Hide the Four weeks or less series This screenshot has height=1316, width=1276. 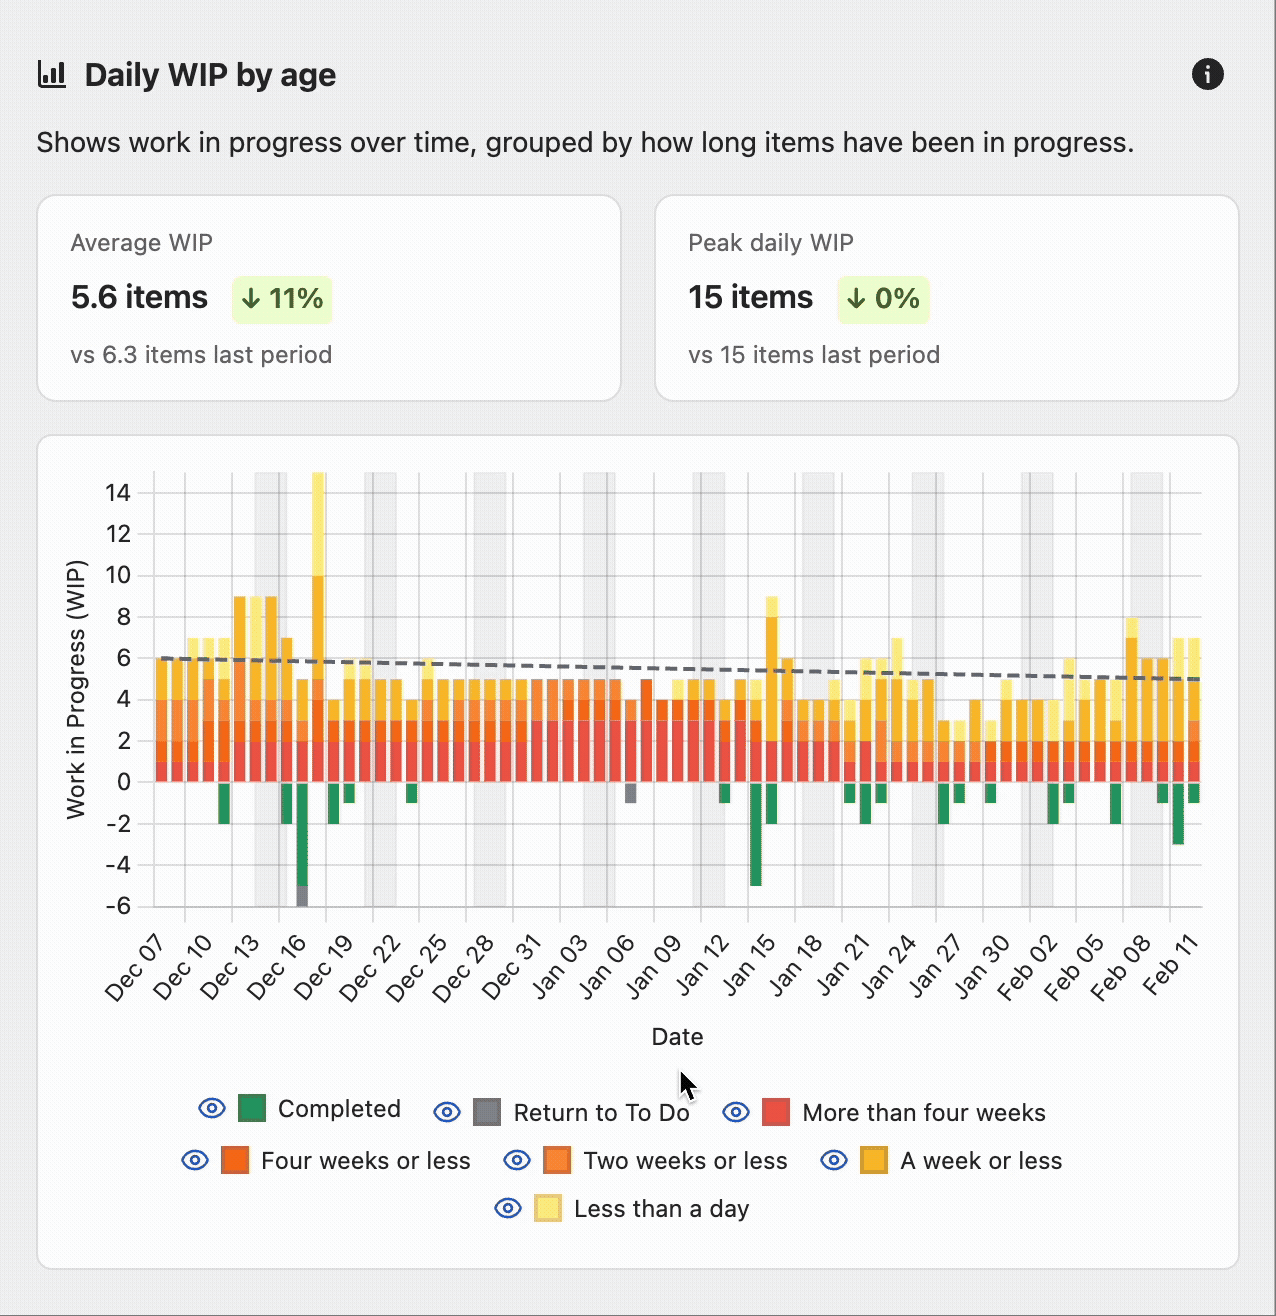click(195, 1160)
